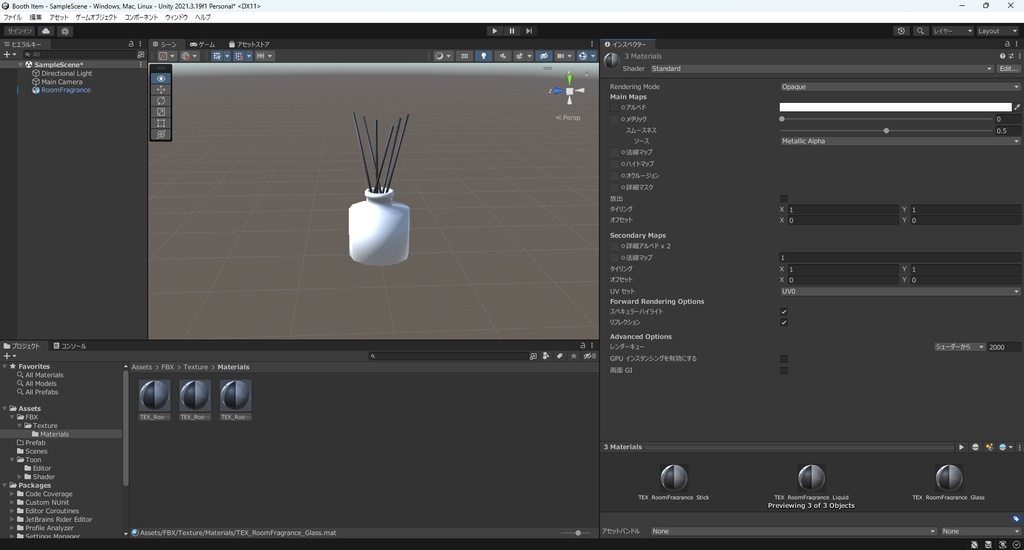The width and height of the screenshot is (1024, 550).
Task: Adjust the メタリック slider
Action: [x=886, y=119]
